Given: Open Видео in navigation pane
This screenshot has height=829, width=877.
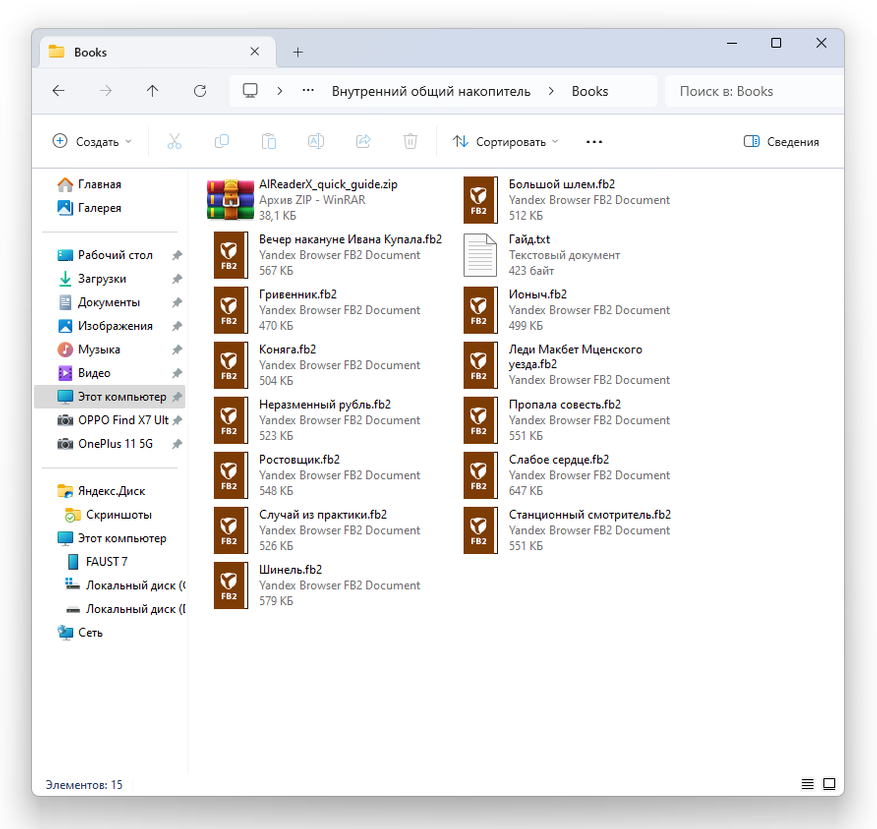Looking at the screenshot, I should [x=94, y=373].
